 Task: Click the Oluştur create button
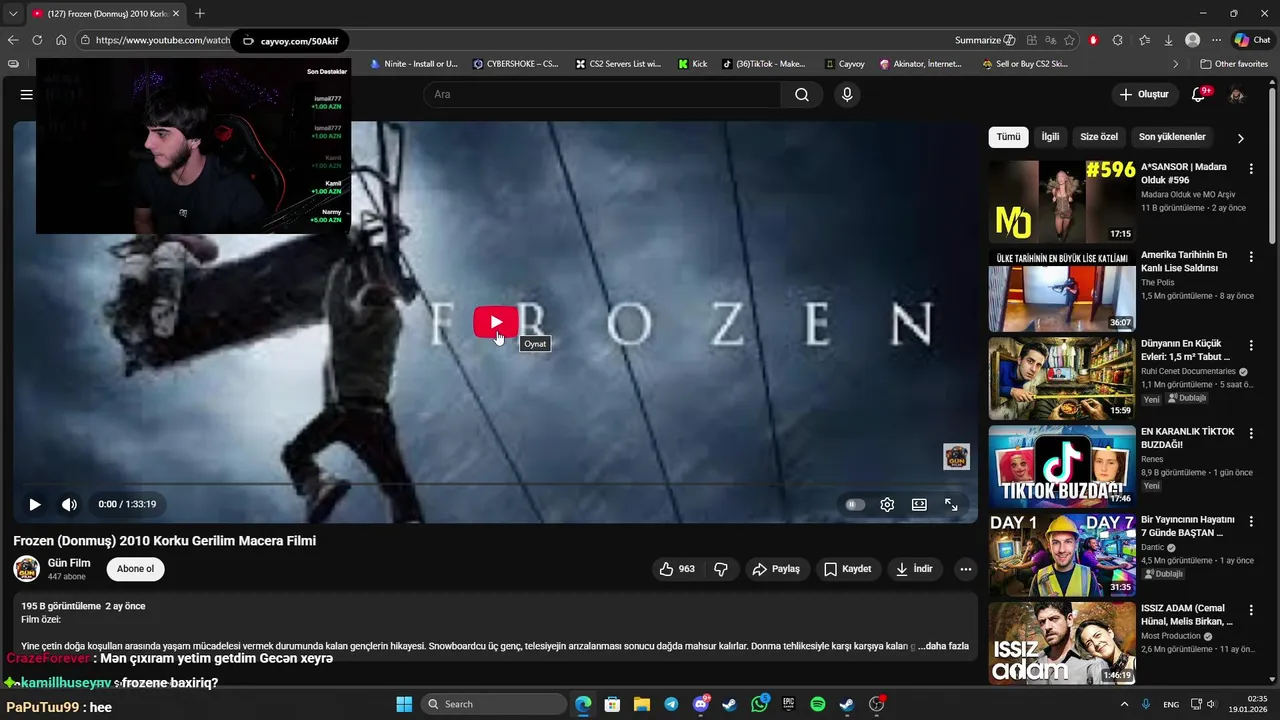pos(1144,95)
